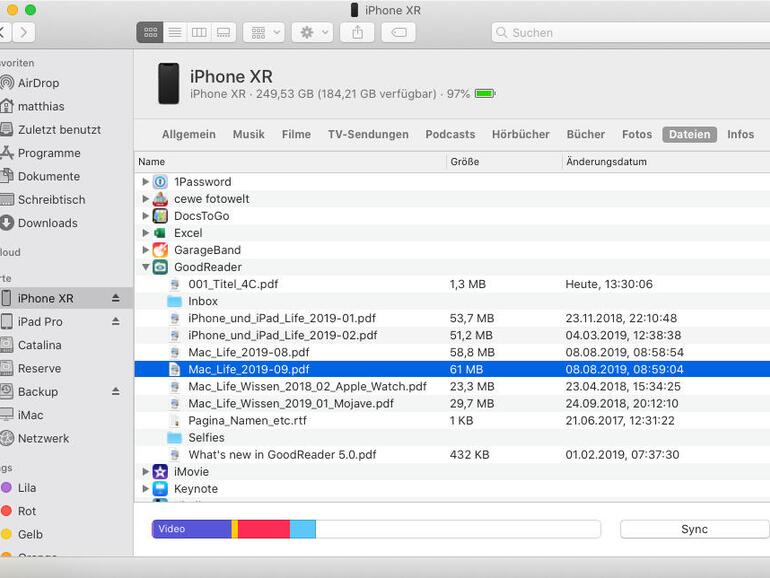Switch to gallery view

(223, 33)
